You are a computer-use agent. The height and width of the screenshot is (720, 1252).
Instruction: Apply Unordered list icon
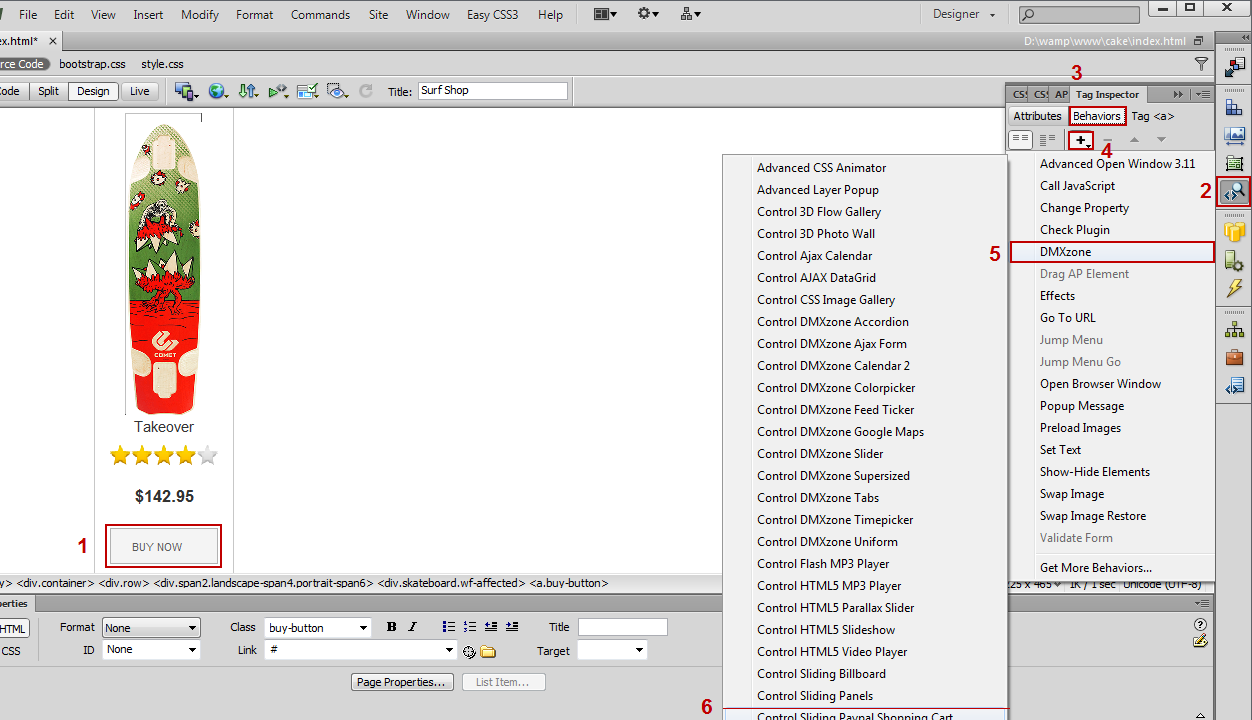pos(449,627)
